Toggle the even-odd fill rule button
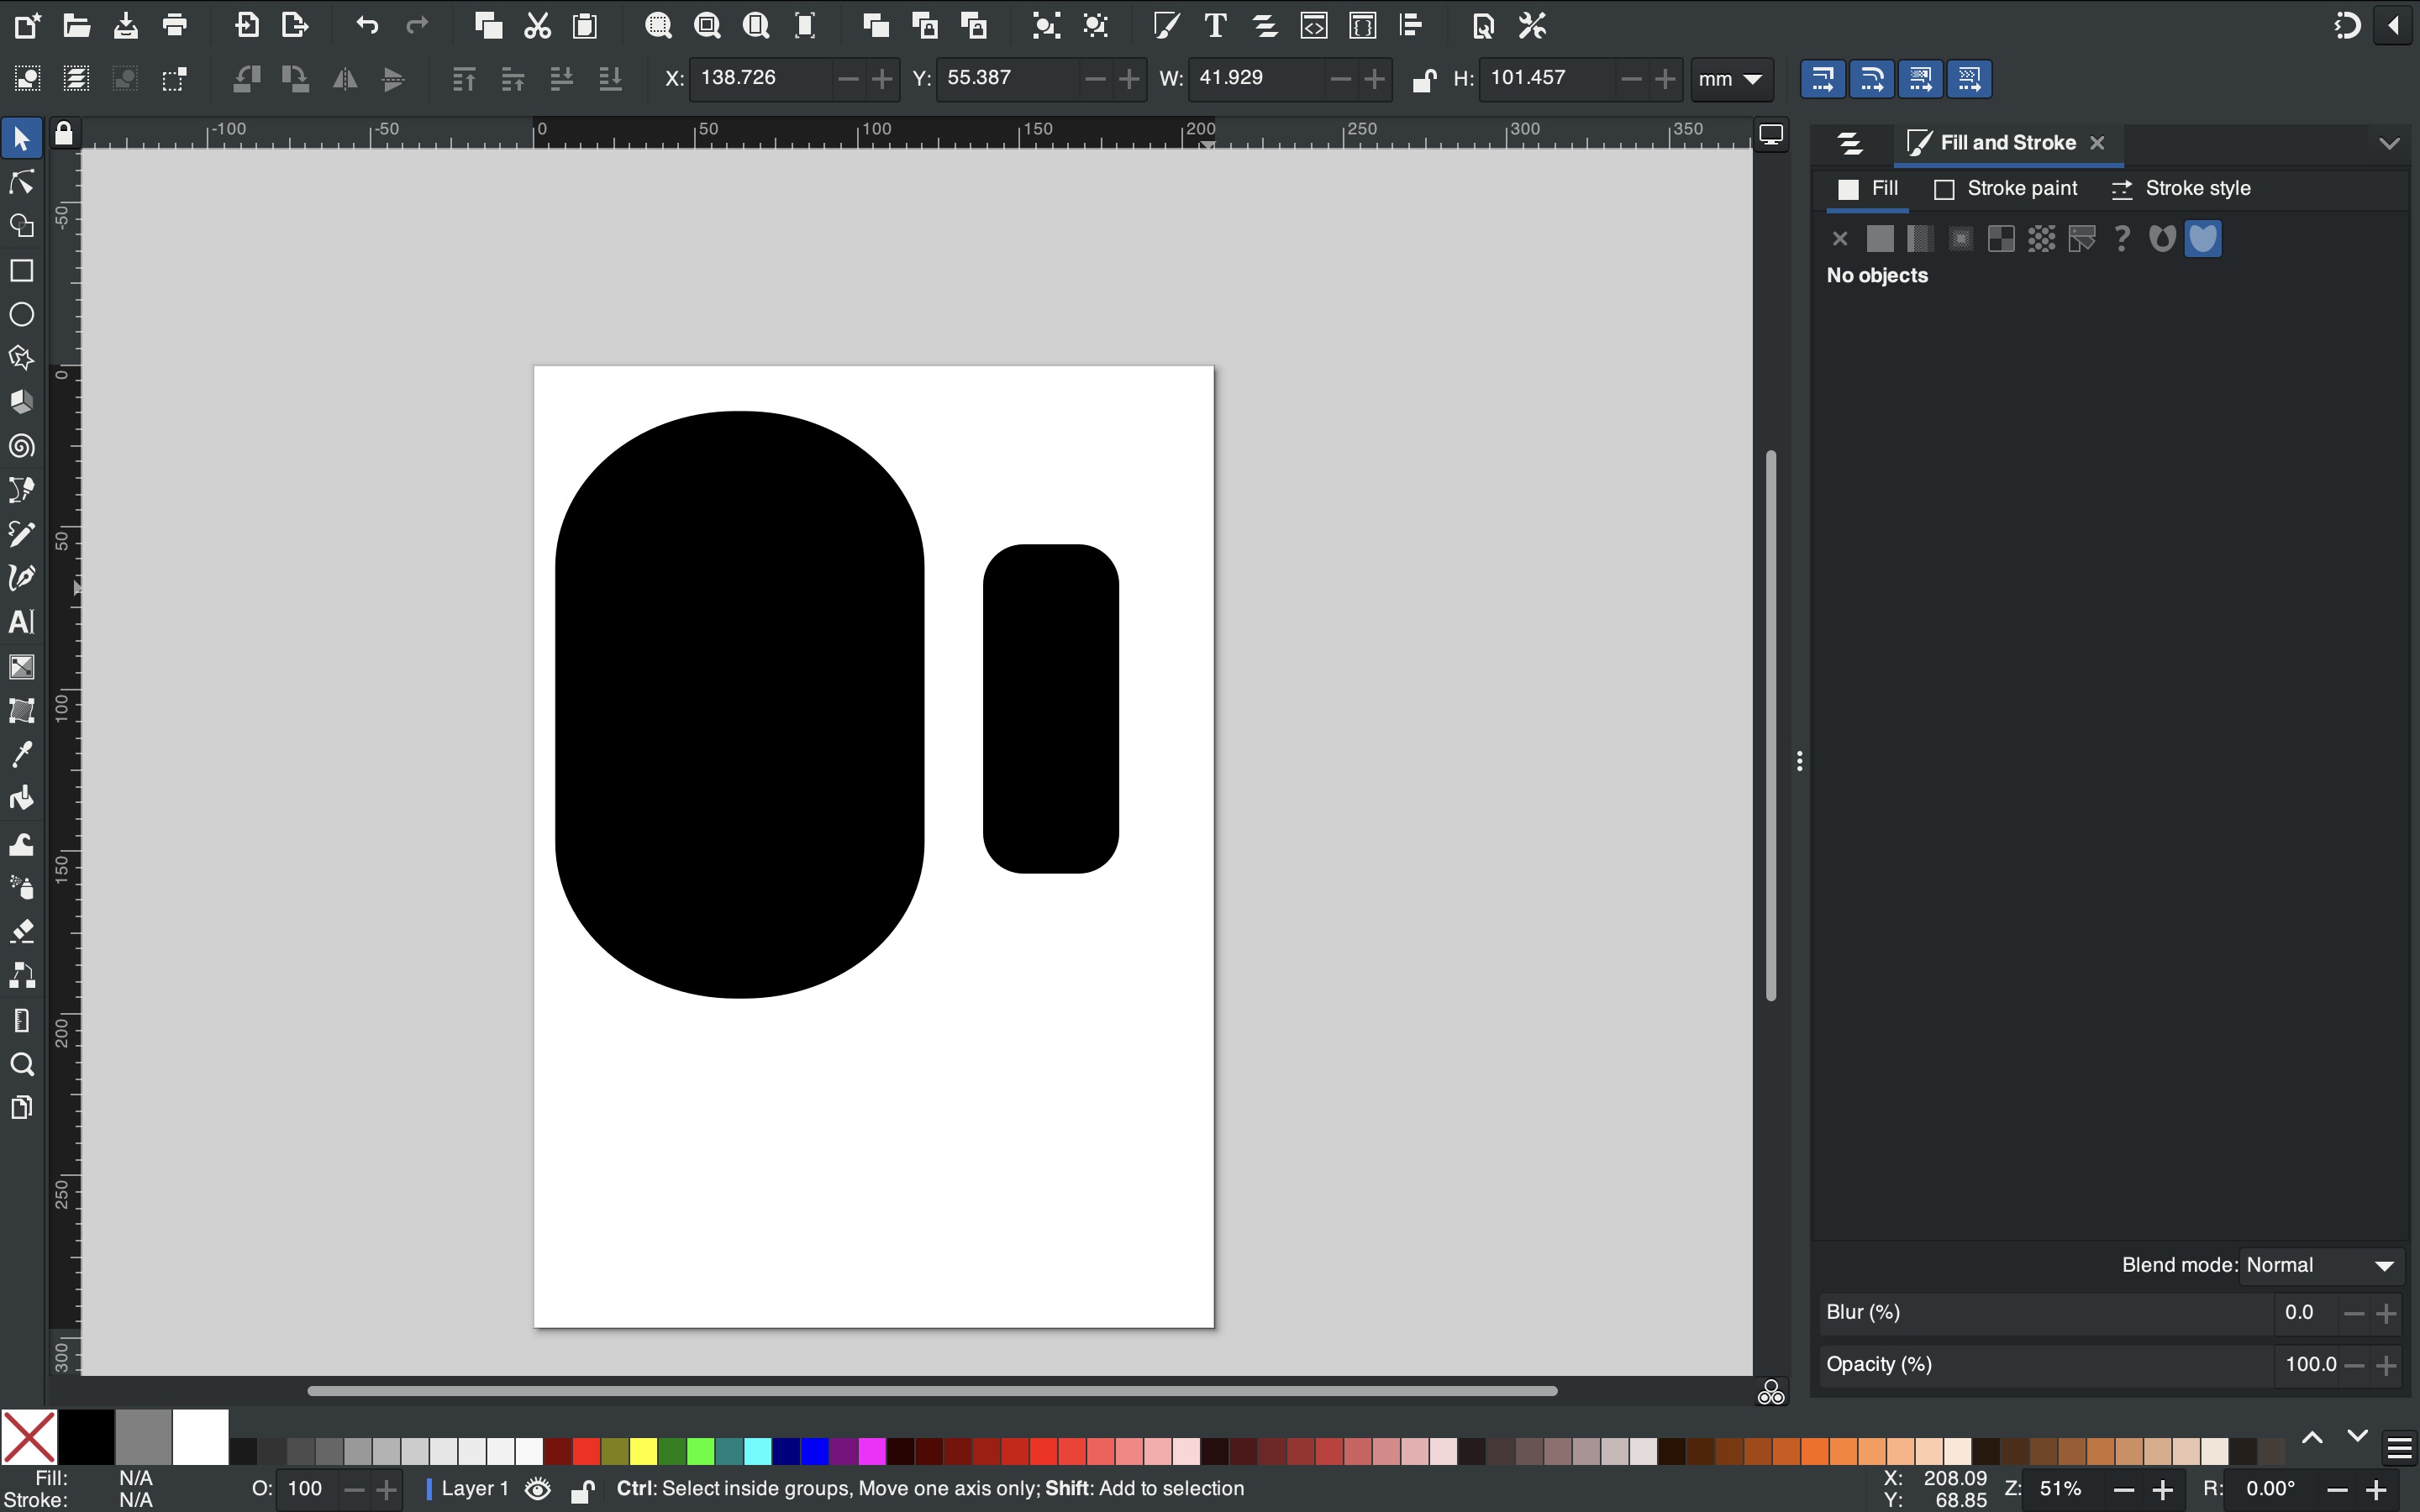 [x=2162, y=239]
